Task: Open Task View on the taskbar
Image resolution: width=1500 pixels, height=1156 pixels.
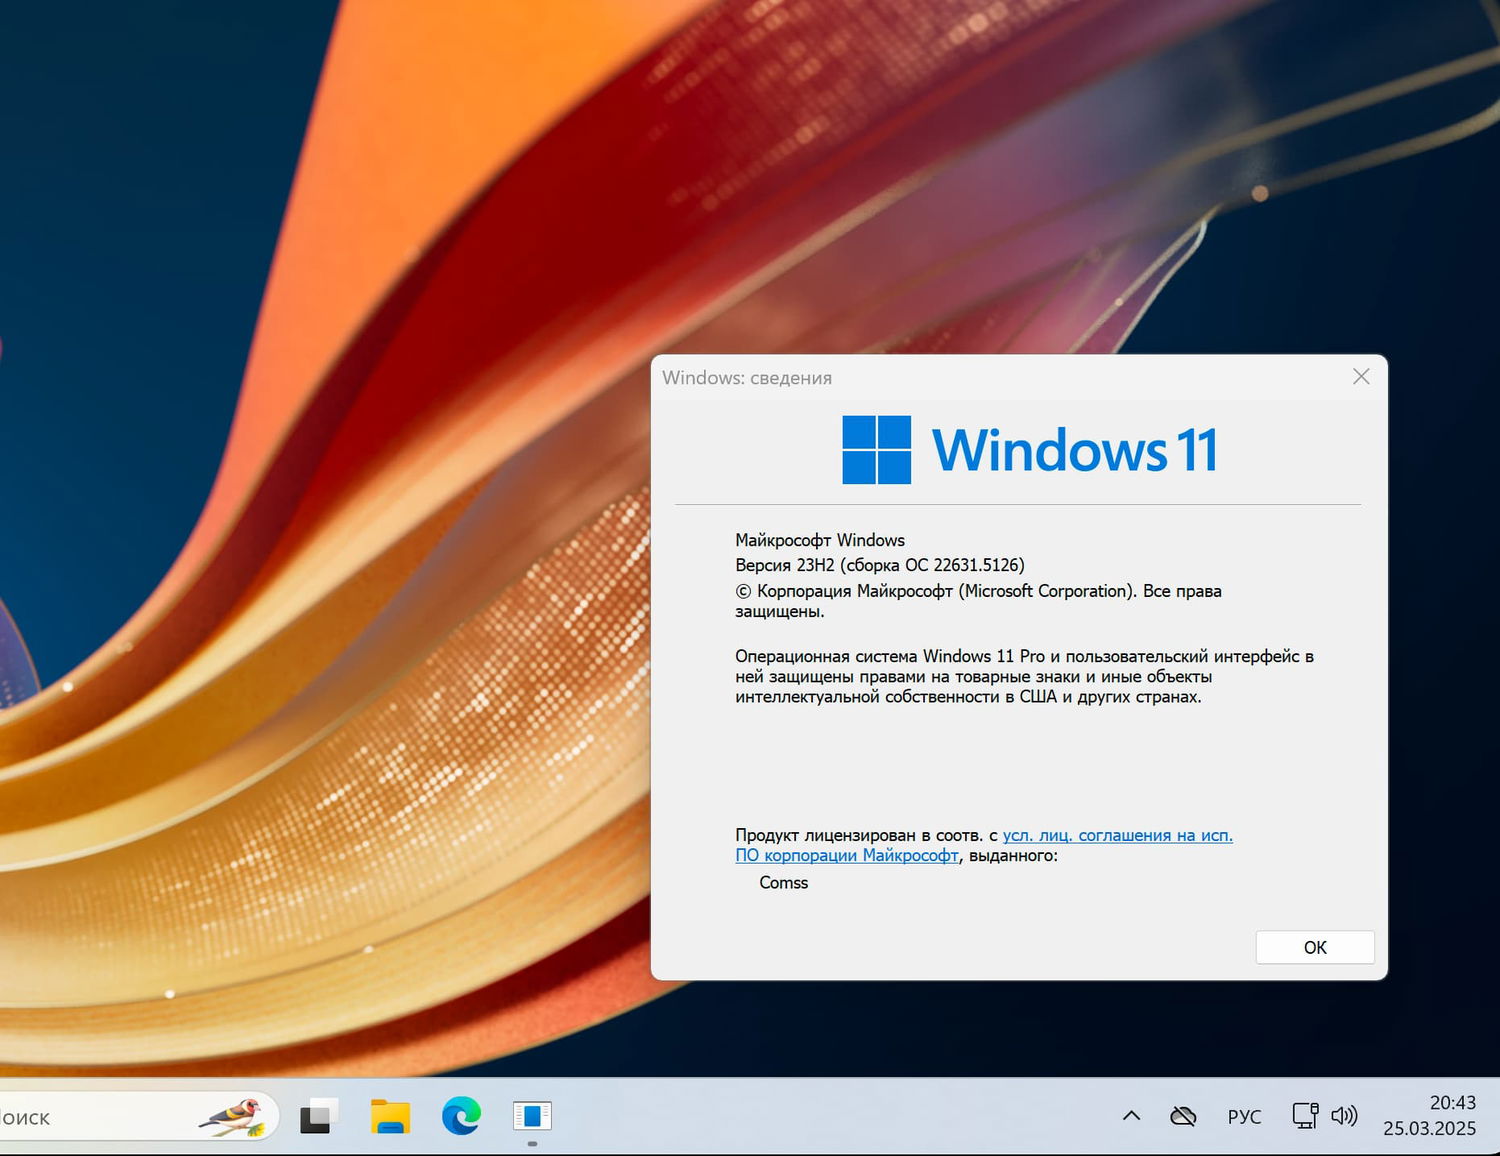Action: click(318, 1115)
